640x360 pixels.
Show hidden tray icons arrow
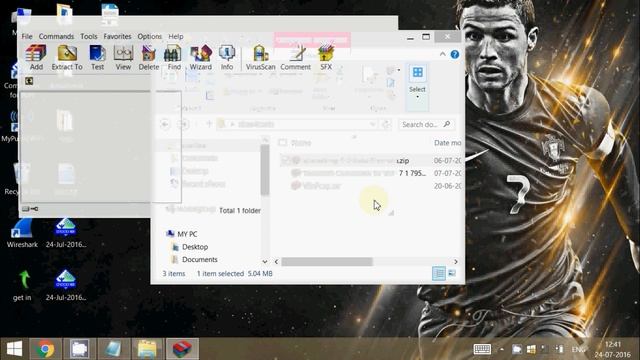pos(502,349)
